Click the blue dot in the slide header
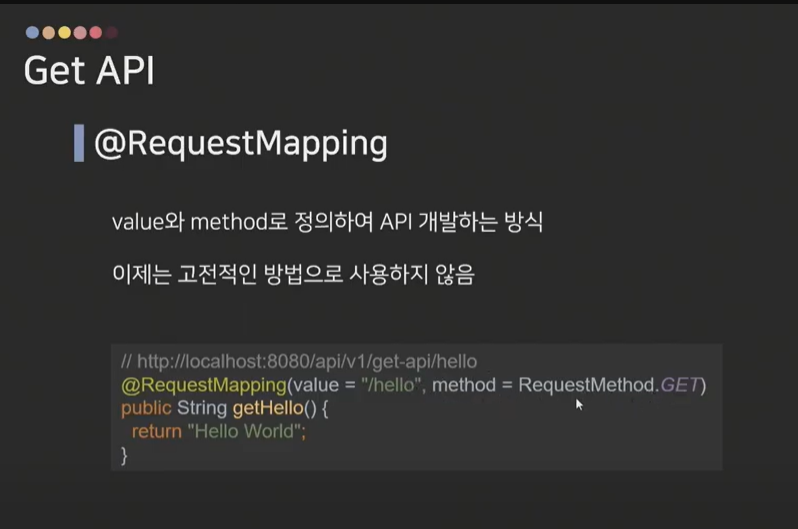The width and height of the screenshot is (798, 529). click(33, 33)
